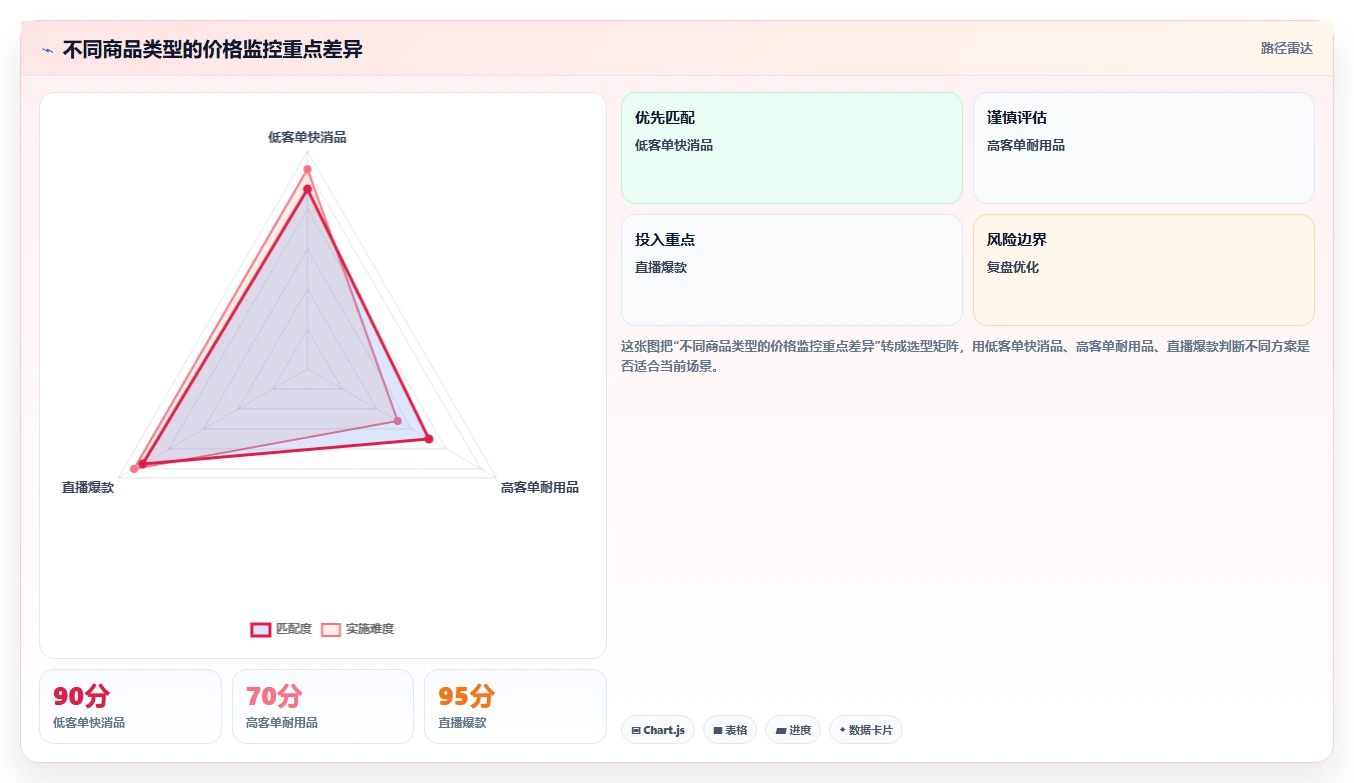The height and width of the screenshot is (783, 1354).
Task: Click the 匹配度 data point at 直播爆款
Action: tap(142, 464)
